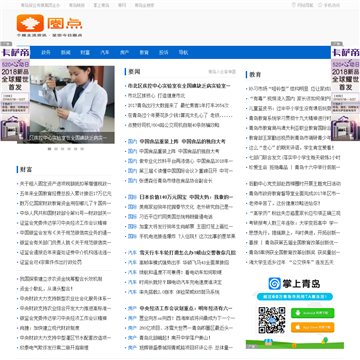This screenshot has height=360, width=360.
Task: Open the 教育 section heading
Action: pos(255,74)
